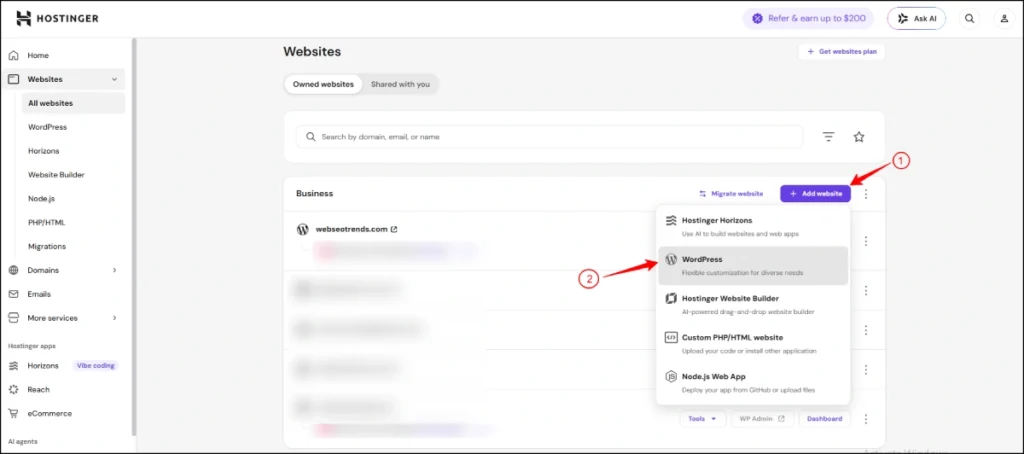Click the WP Admin button
The height and width of the screenshot is (454, 1024).
click(762, 419)
